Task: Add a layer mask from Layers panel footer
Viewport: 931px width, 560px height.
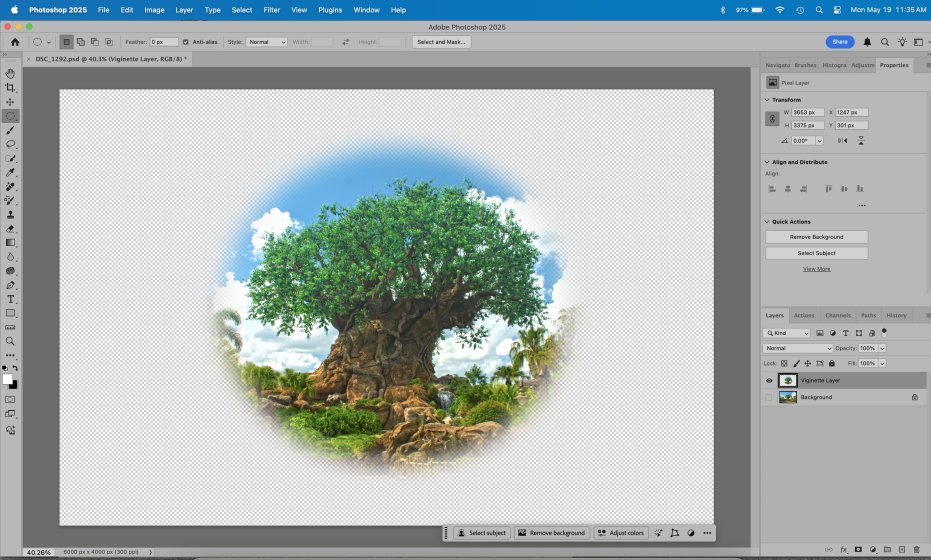Action: coord(858,550)
